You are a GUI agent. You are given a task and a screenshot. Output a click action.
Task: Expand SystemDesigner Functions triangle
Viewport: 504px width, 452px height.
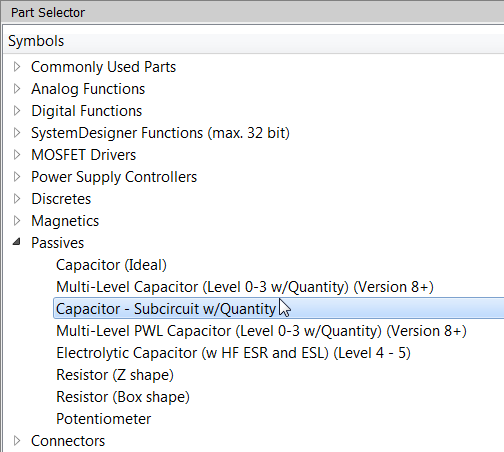[17, 133]
